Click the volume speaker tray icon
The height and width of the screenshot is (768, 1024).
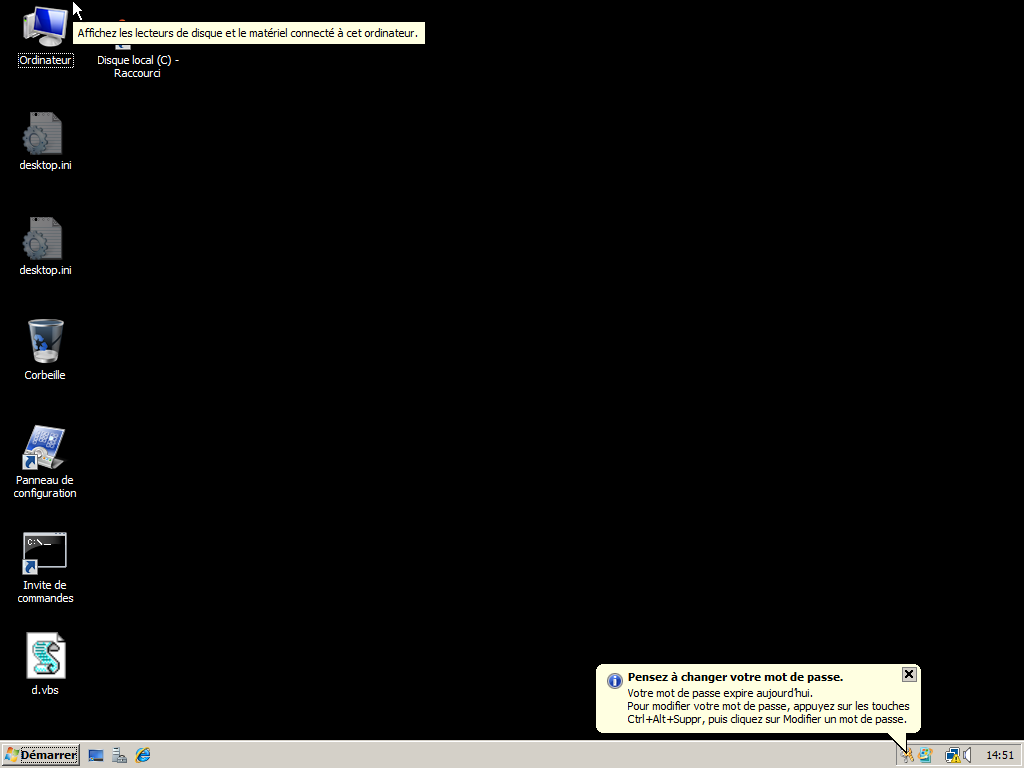pos(968,755)
